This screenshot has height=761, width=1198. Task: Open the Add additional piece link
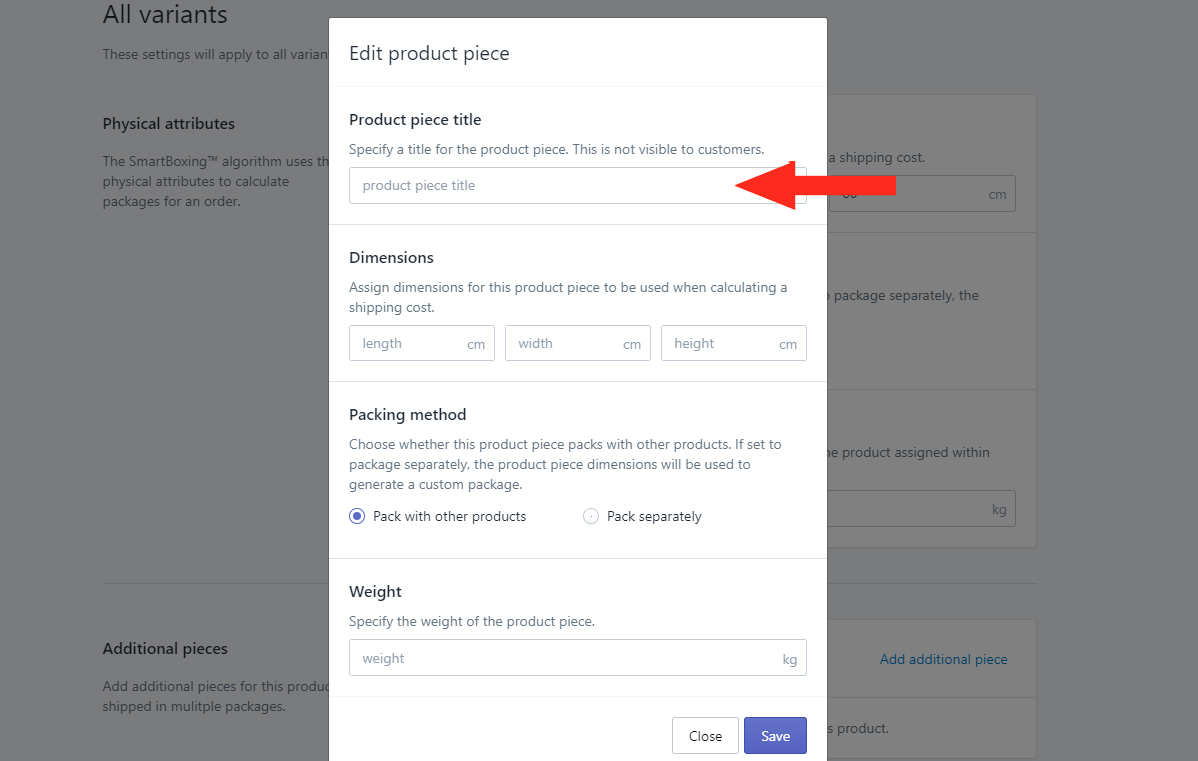(943, 659)
